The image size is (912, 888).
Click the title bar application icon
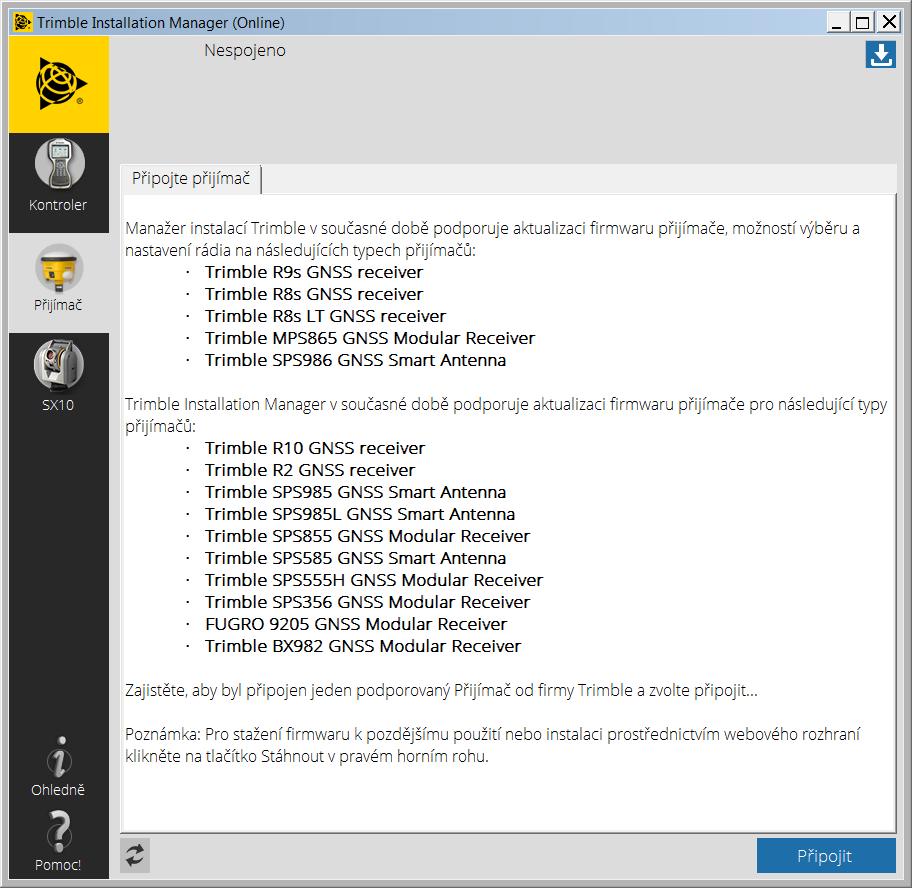[23, 22]
